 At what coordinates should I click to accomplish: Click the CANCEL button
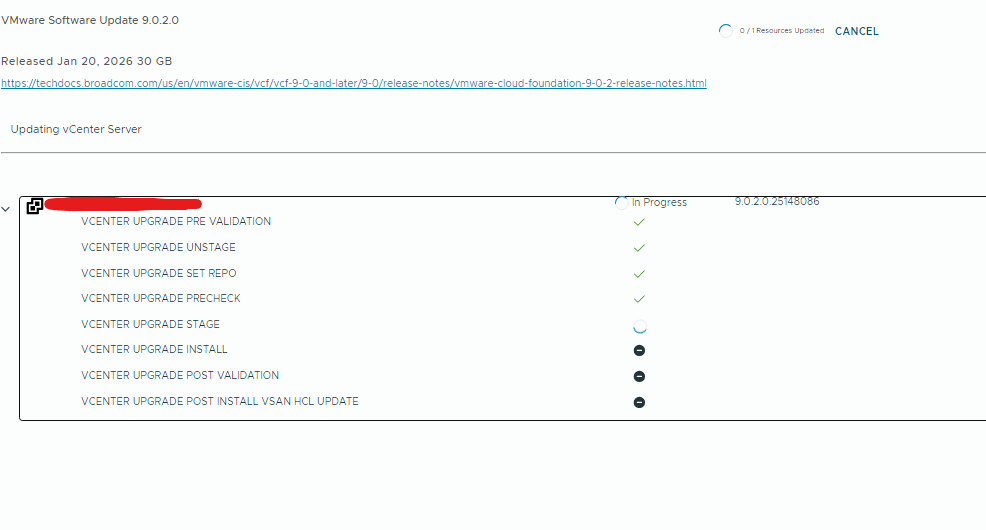[856, 31]
